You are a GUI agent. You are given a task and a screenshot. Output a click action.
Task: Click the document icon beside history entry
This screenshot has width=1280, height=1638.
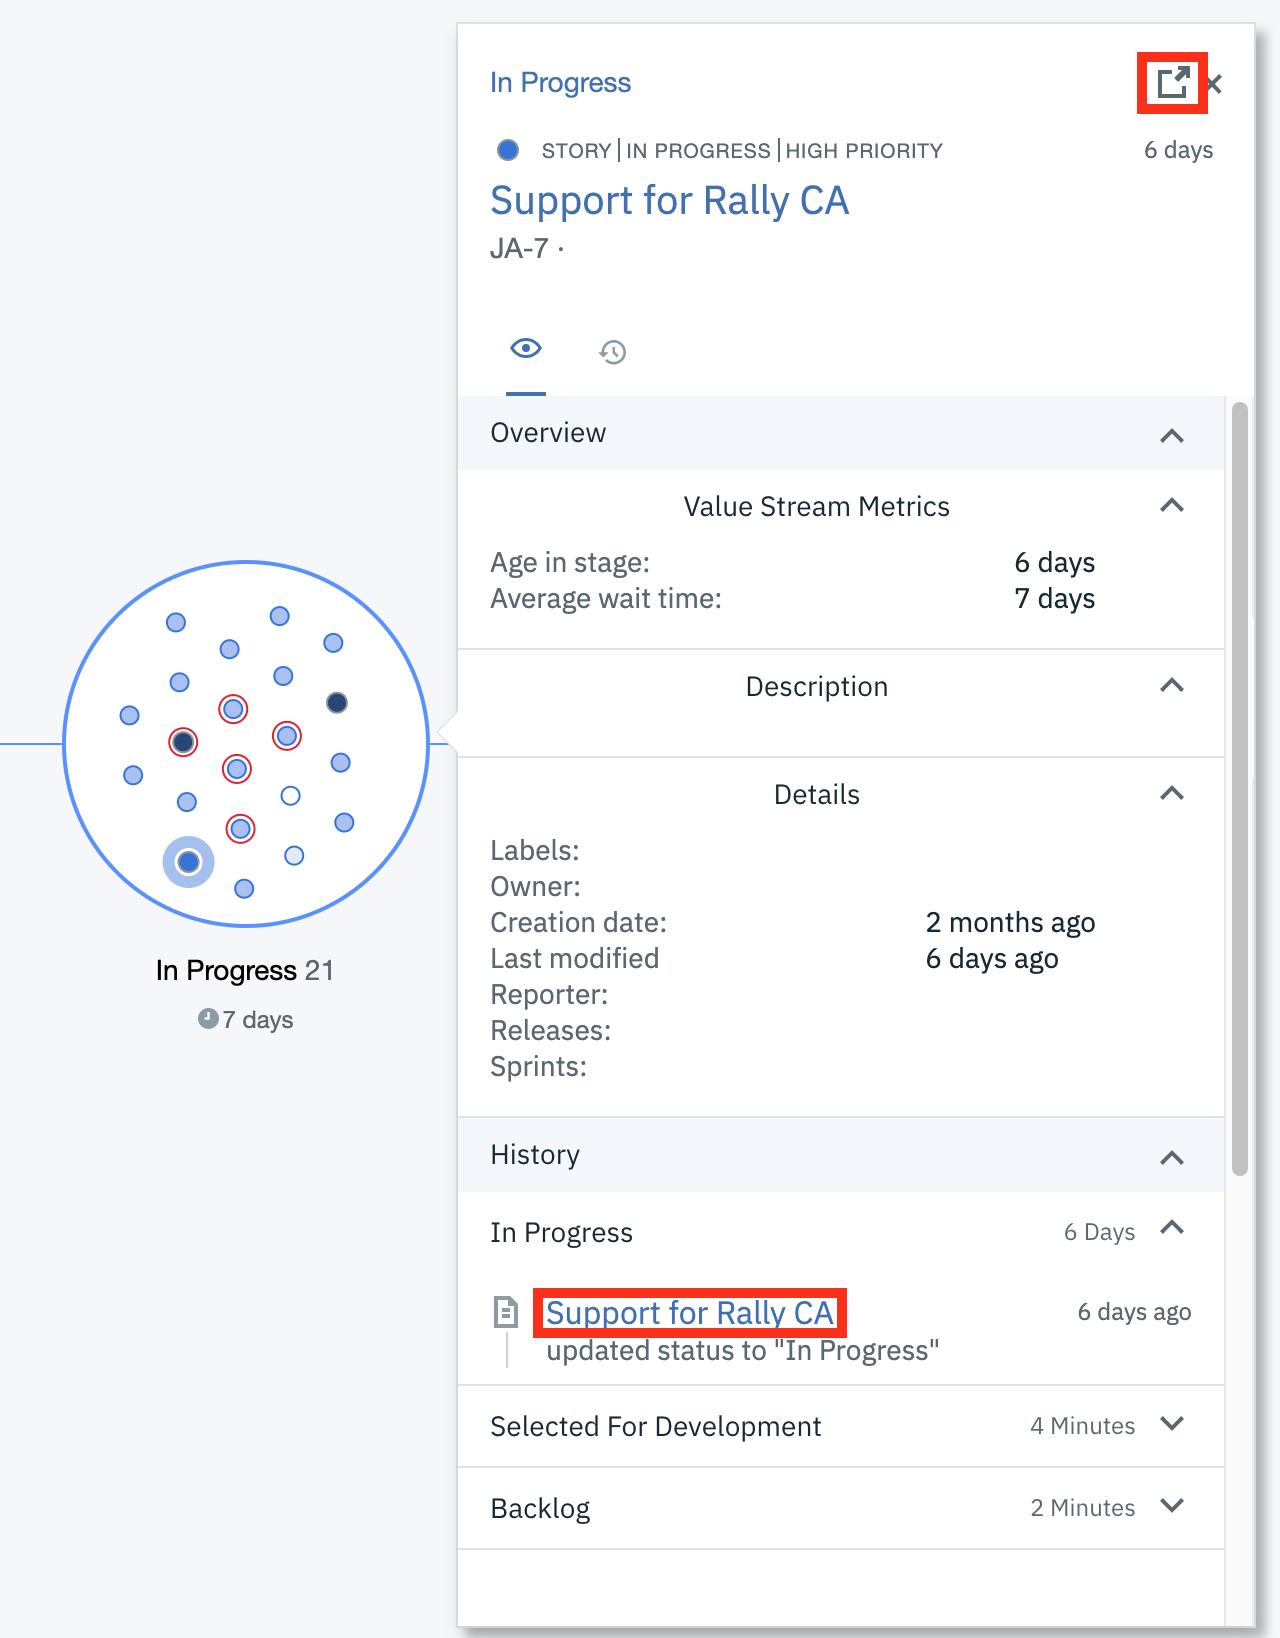point(506,1312)
